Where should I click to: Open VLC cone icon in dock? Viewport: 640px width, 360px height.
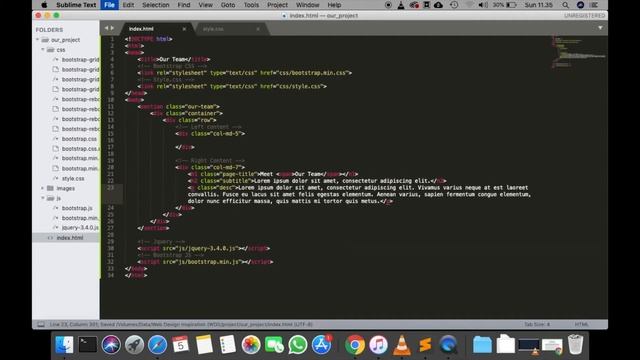point(402,345)
